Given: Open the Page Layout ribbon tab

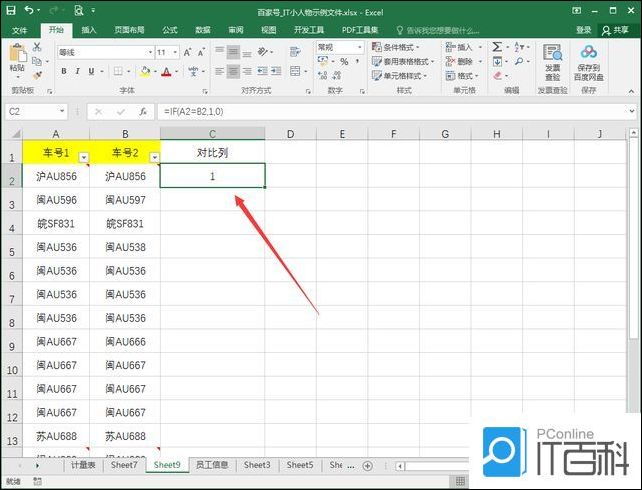Looking at the screenshot, I should [129, 30].
